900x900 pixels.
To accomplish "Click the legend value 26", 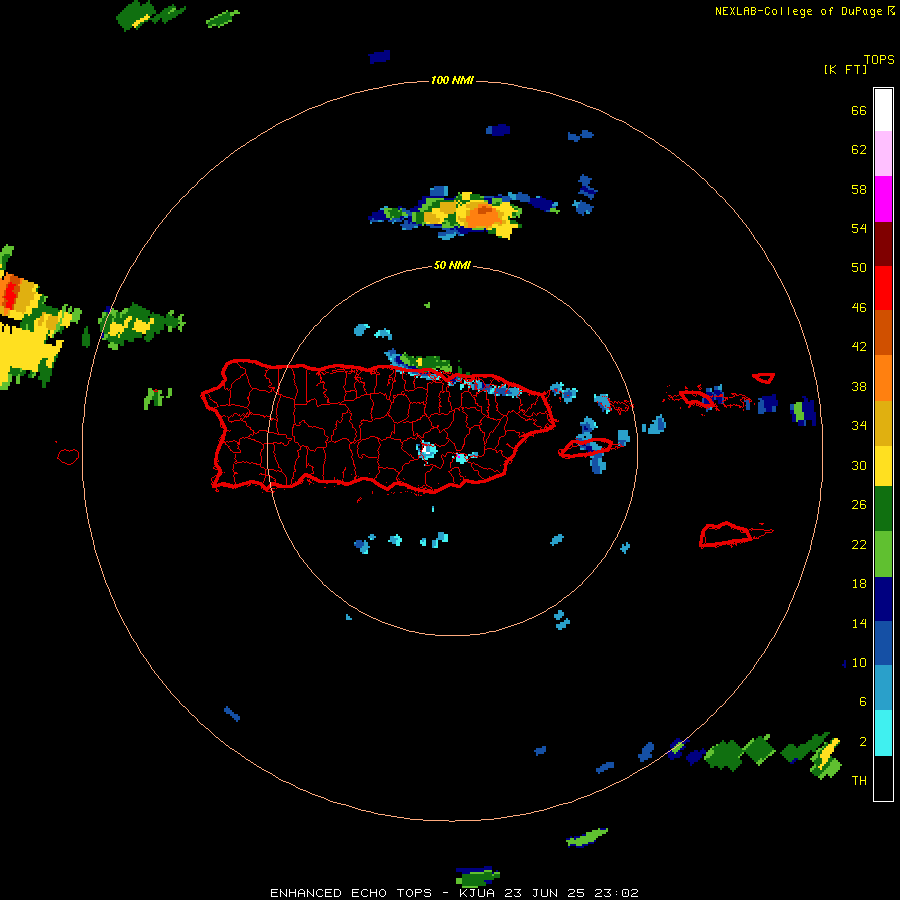I will click(x=859, y=505).
